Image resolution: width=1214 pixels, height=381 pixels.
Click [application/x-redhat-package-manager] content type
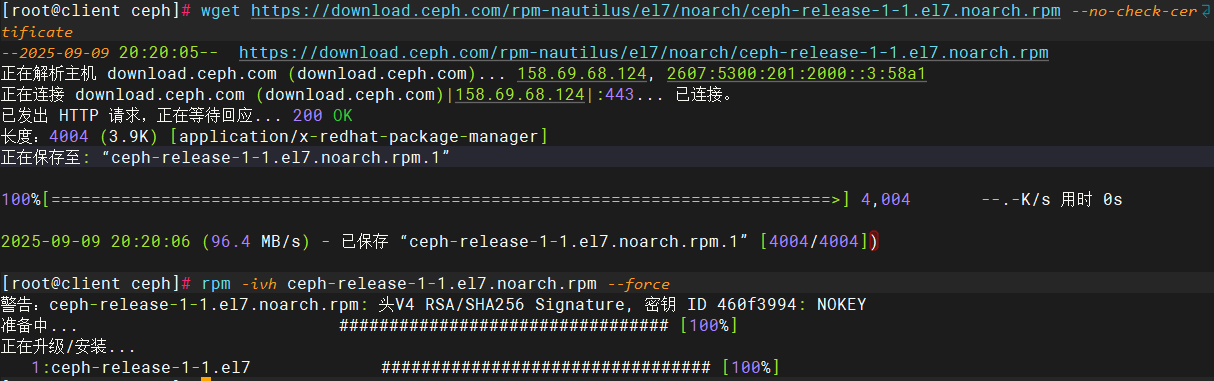(358, 137)
